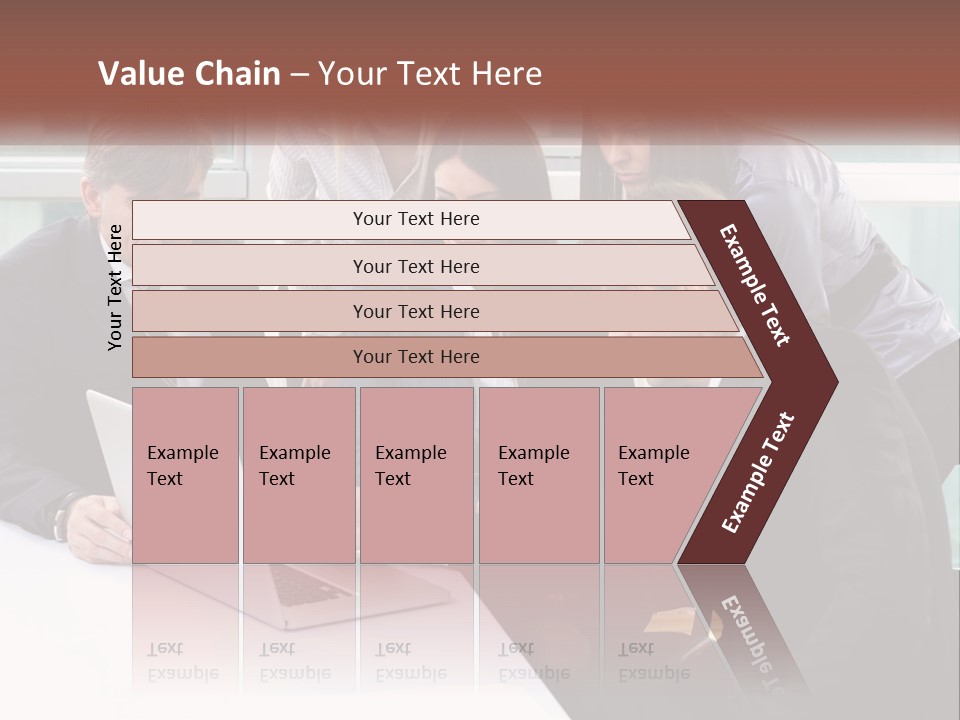The width and height of the screenshot is (960, 720).
Task: Click the lower 'Example Text' on dark arrow
Action: (758, 473)
